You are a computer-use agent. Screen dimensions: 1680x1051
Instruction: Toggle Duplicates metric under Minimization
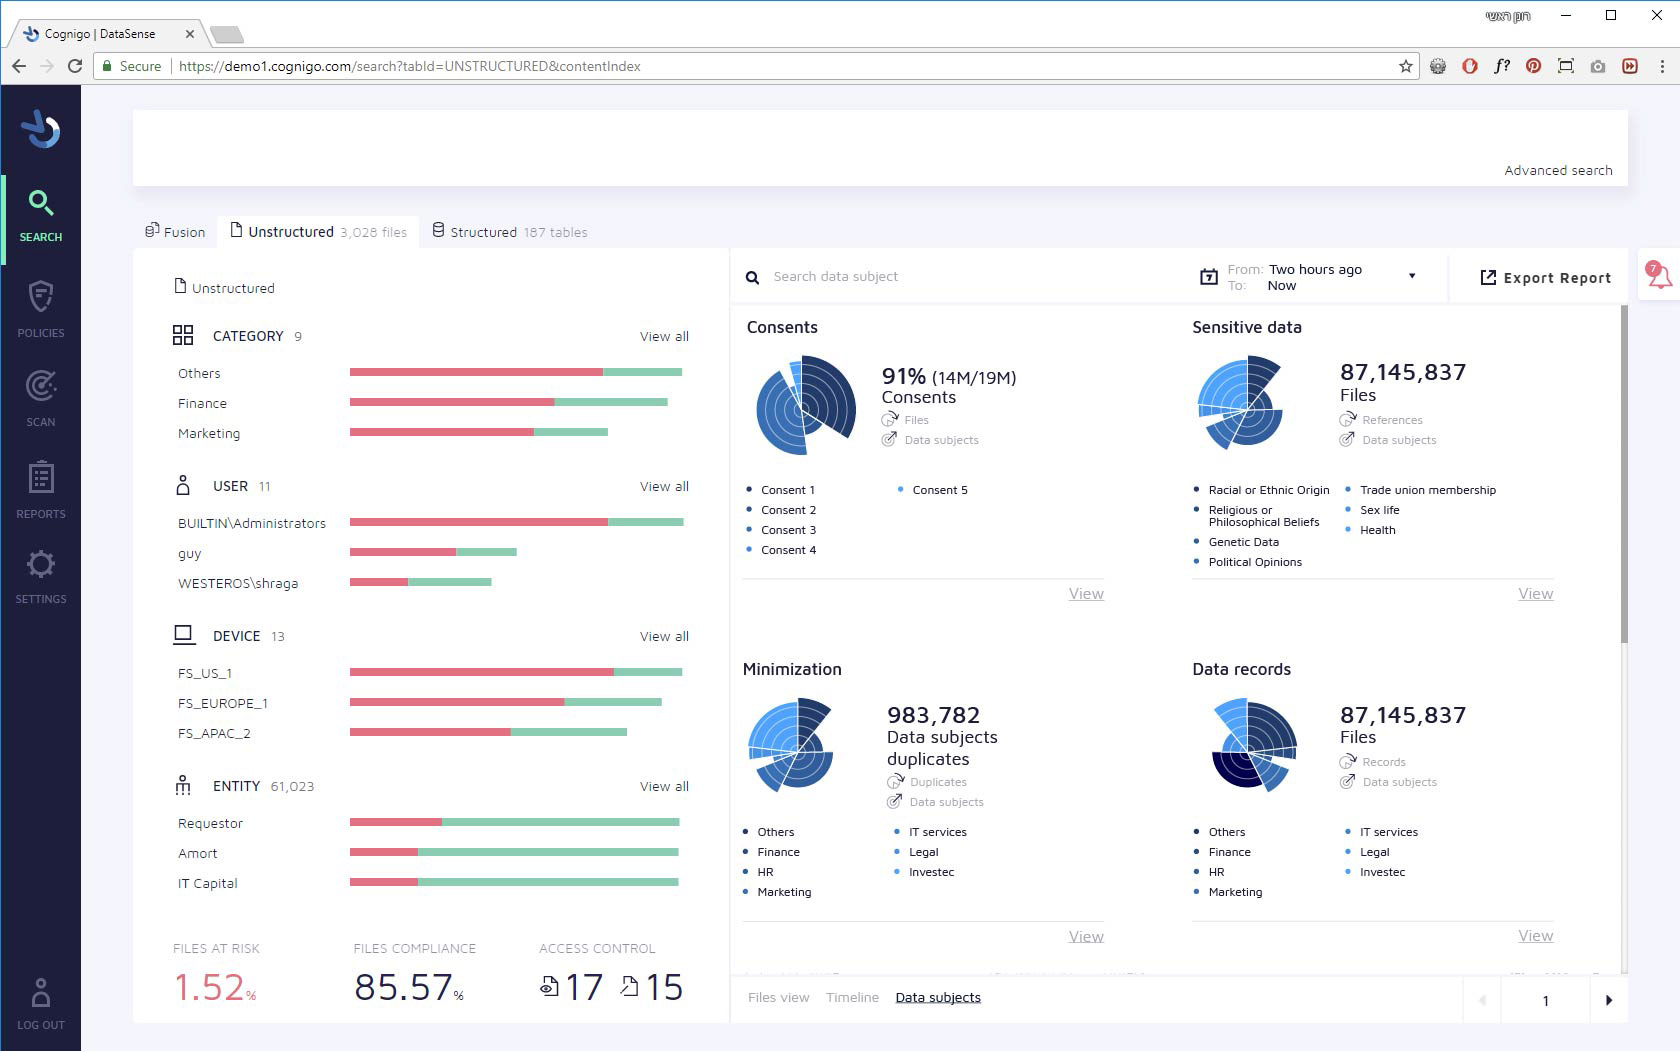927,782
